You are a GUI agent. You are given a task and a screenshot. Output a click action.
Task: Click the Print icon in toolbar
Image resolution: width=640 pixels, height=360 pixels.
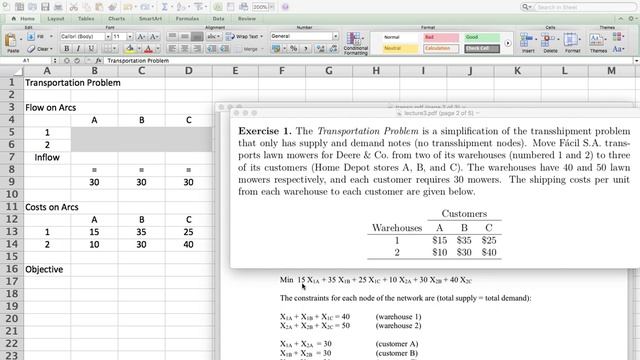pos(58,7)
